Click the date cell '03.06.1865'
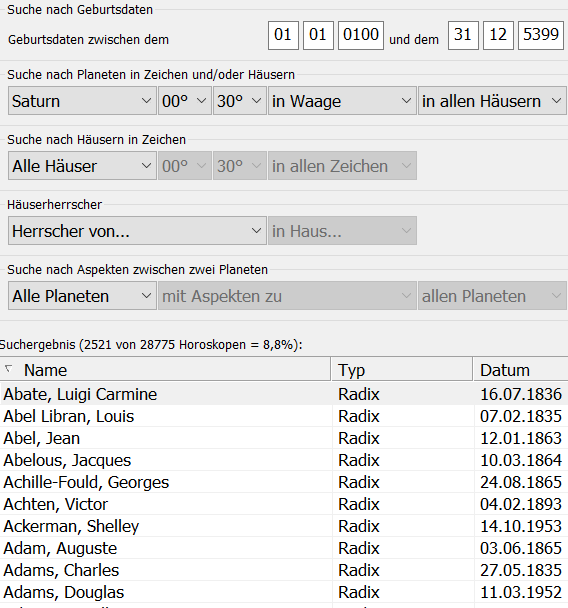Screen dimensions: 568x608 coord(521,549)
